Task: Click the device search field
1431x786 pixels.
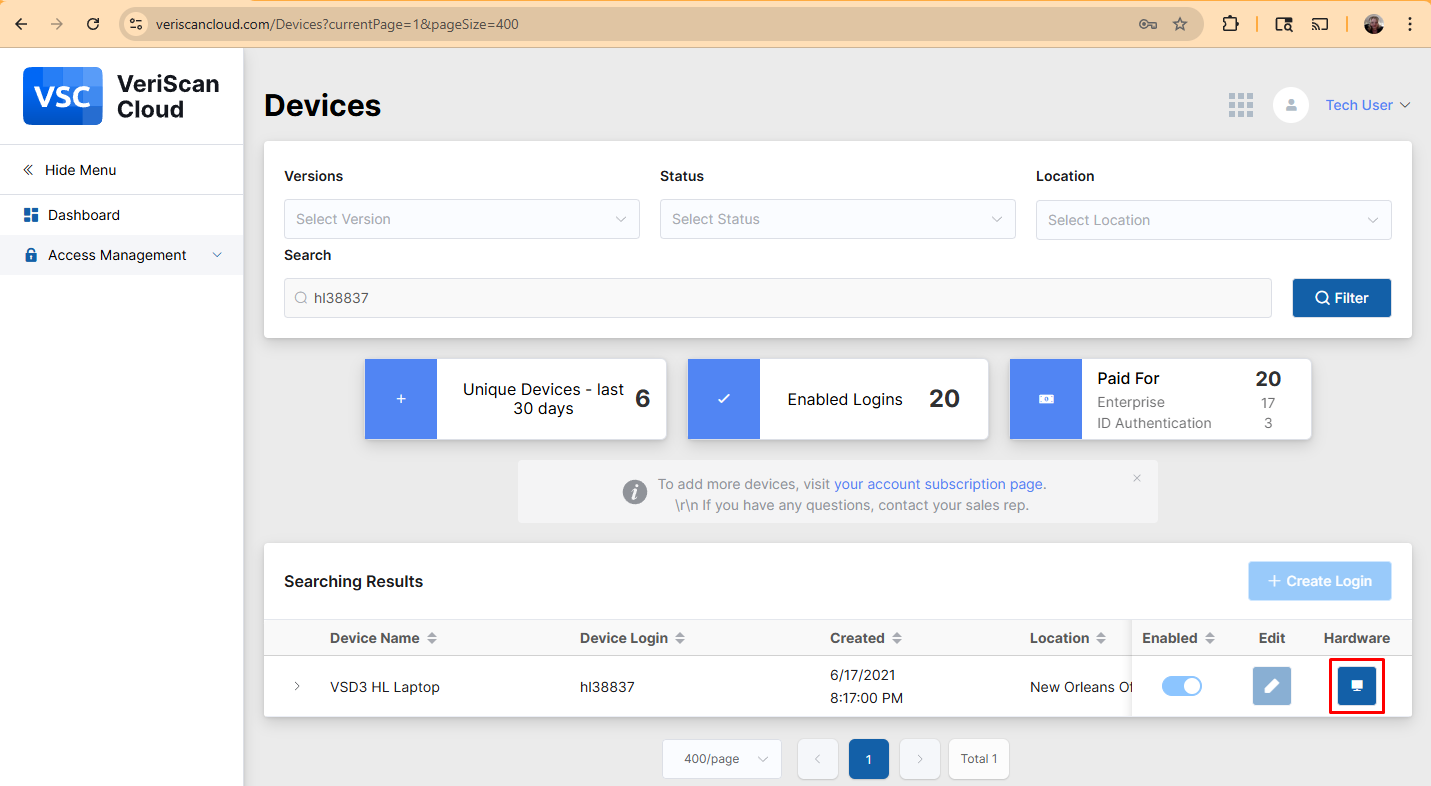Action: coord(778,298)
